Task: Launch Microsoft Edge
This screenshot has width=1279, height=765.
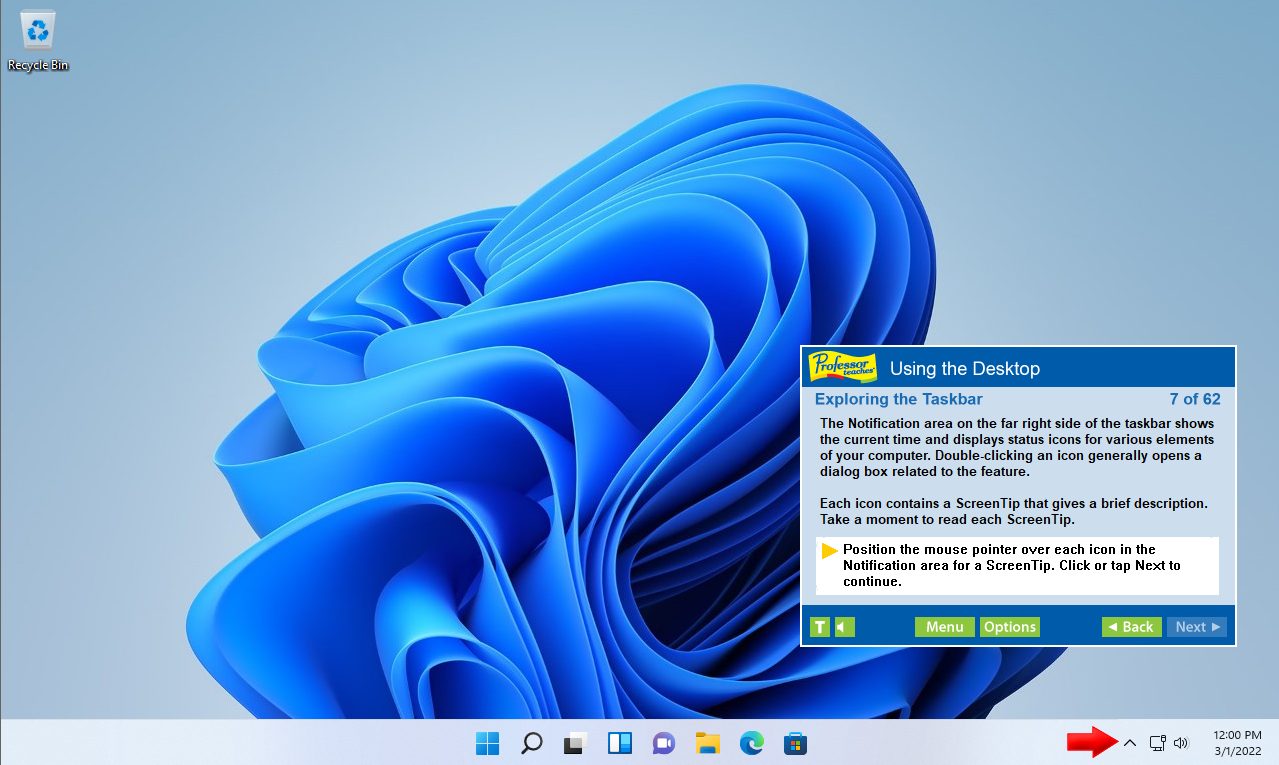Action: pyautogui.click(x=750, y=743)
